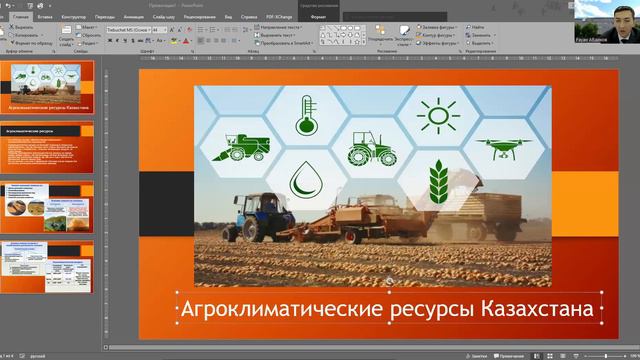Toggle center paragraph alignment

coord(209,41)
